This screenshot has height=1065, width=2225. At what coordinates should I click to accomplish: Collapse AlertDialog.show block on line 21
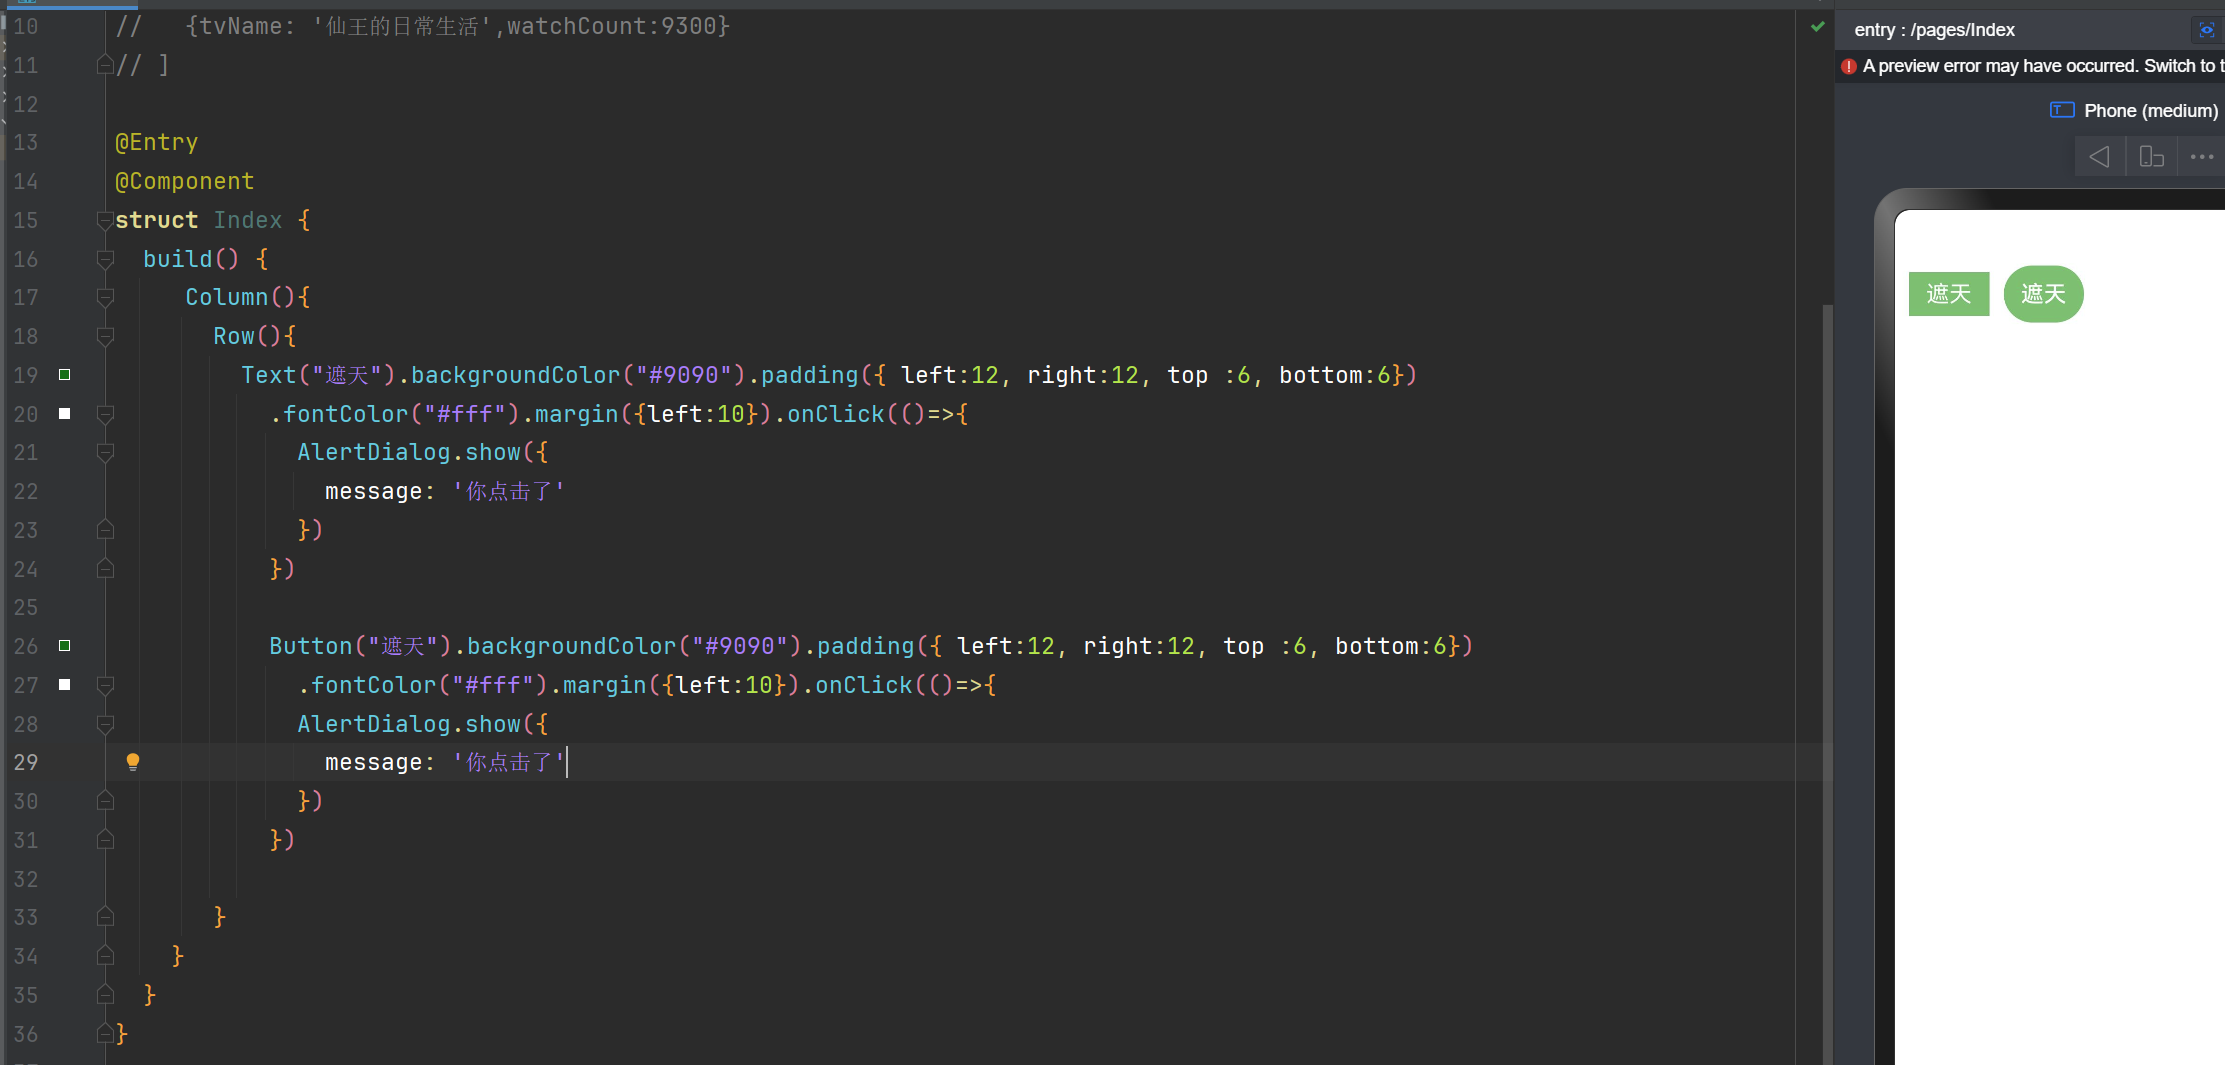[105, 452]
